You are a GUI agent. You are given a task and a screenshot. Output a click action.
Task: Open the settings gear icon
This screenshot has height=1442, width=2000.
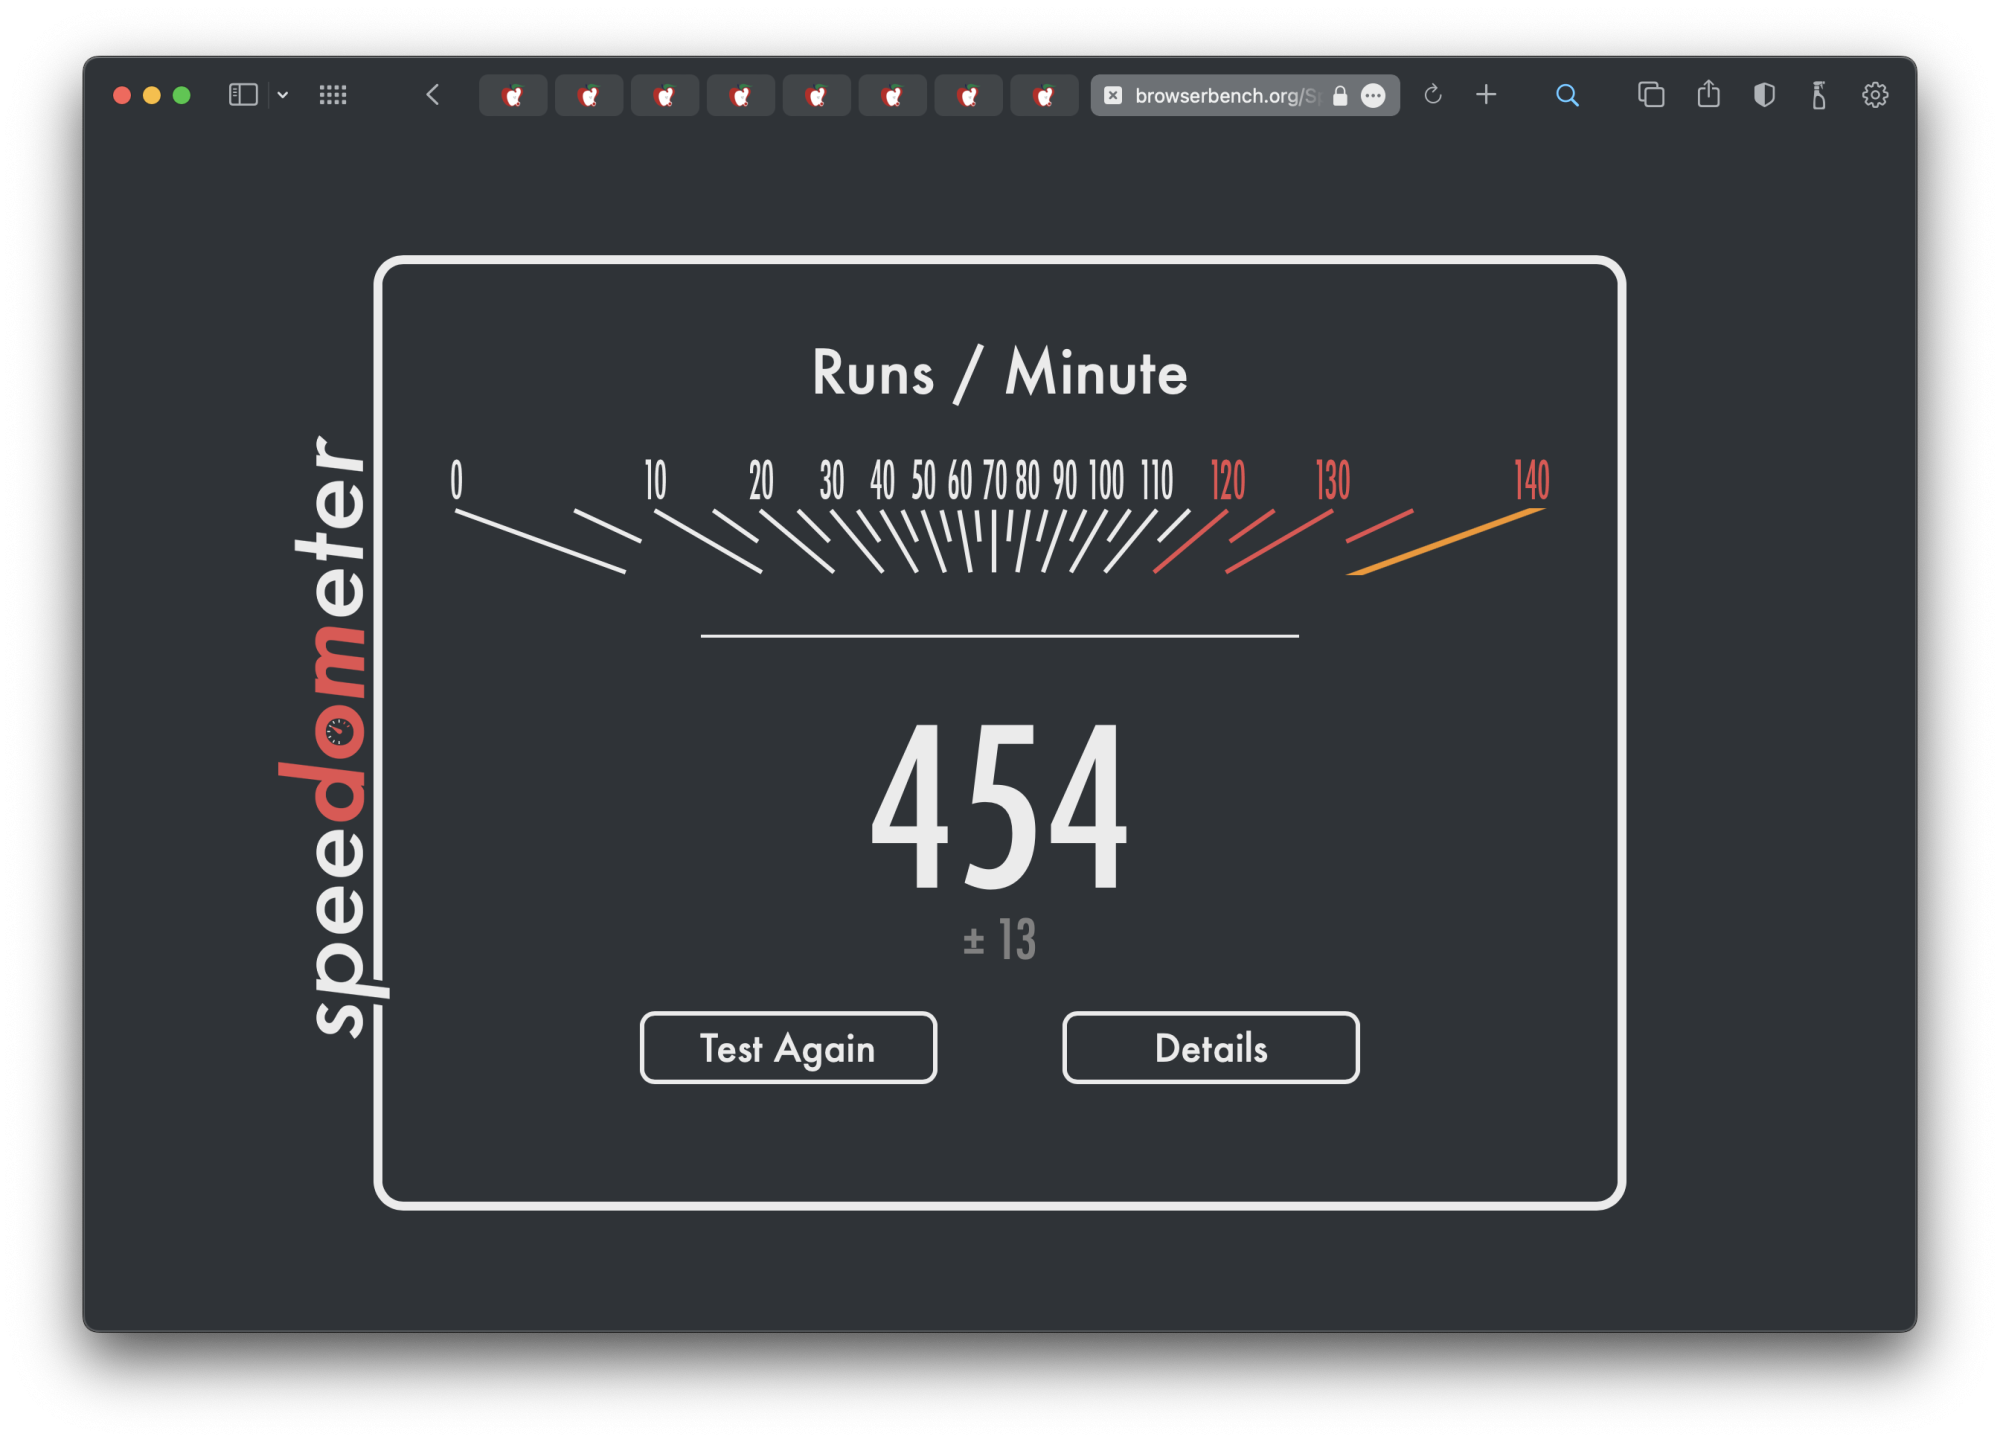(x=1875, y=95)
